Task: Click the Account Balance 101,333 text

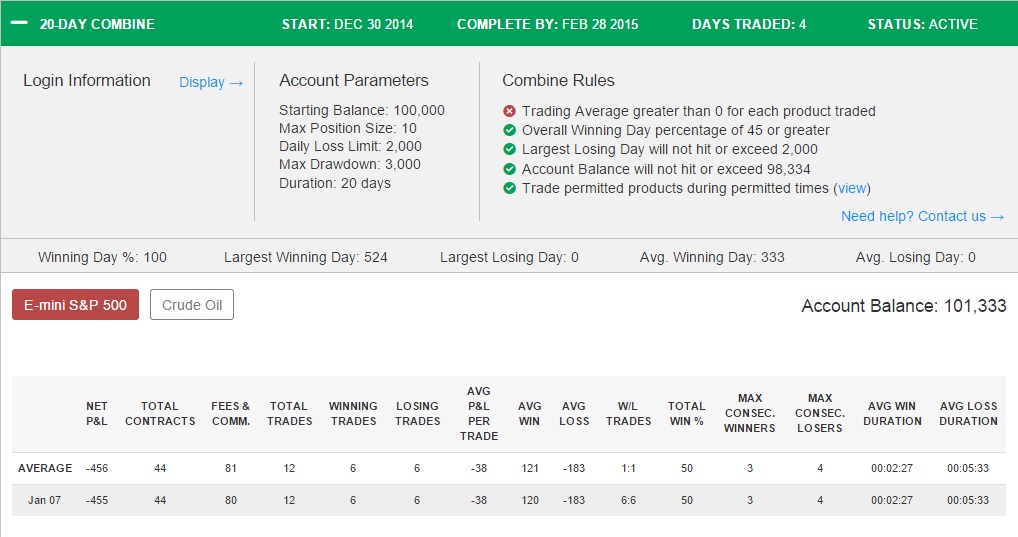Action: [x=904, y=306]
